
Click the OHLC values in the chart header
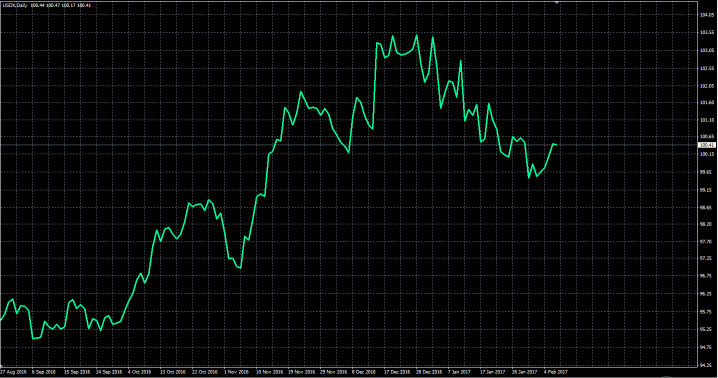click(x=61, y=5)
